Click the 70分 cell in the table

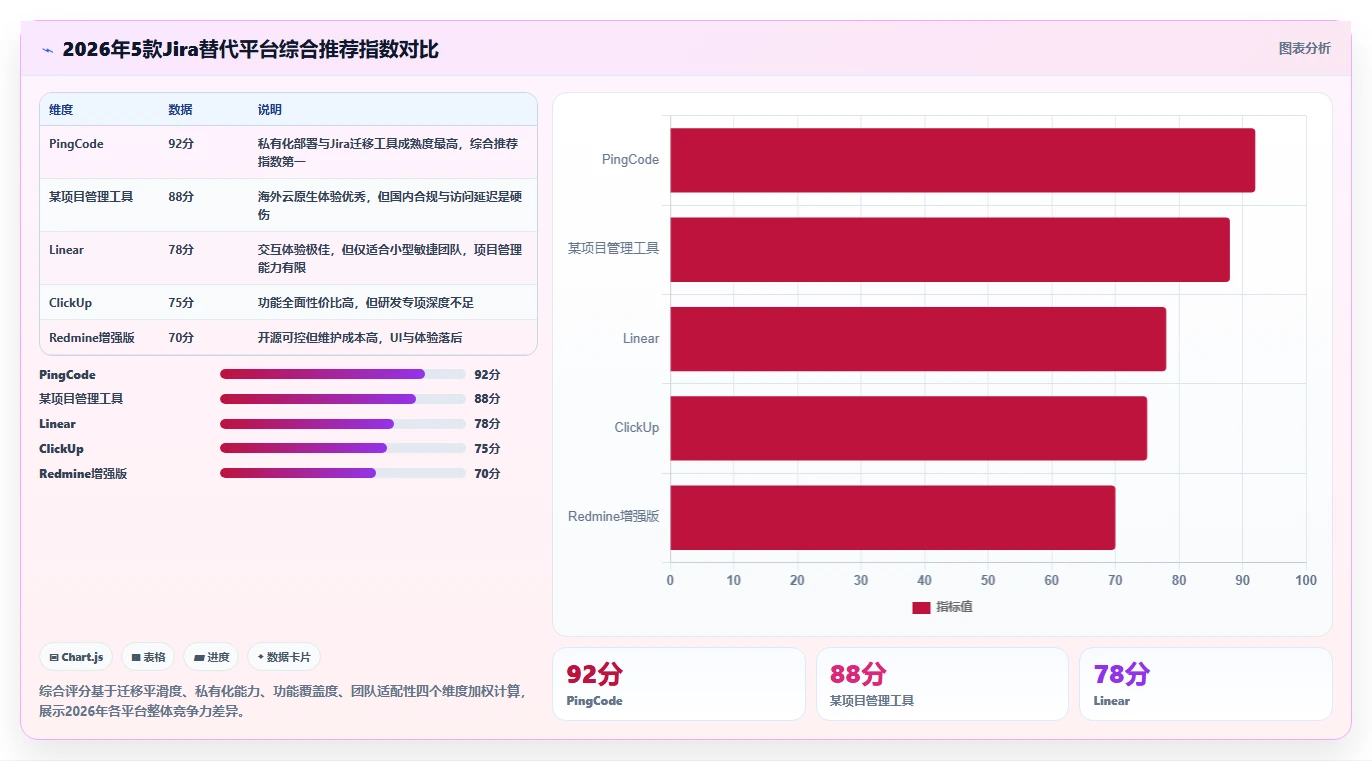[x=181, y=338]
